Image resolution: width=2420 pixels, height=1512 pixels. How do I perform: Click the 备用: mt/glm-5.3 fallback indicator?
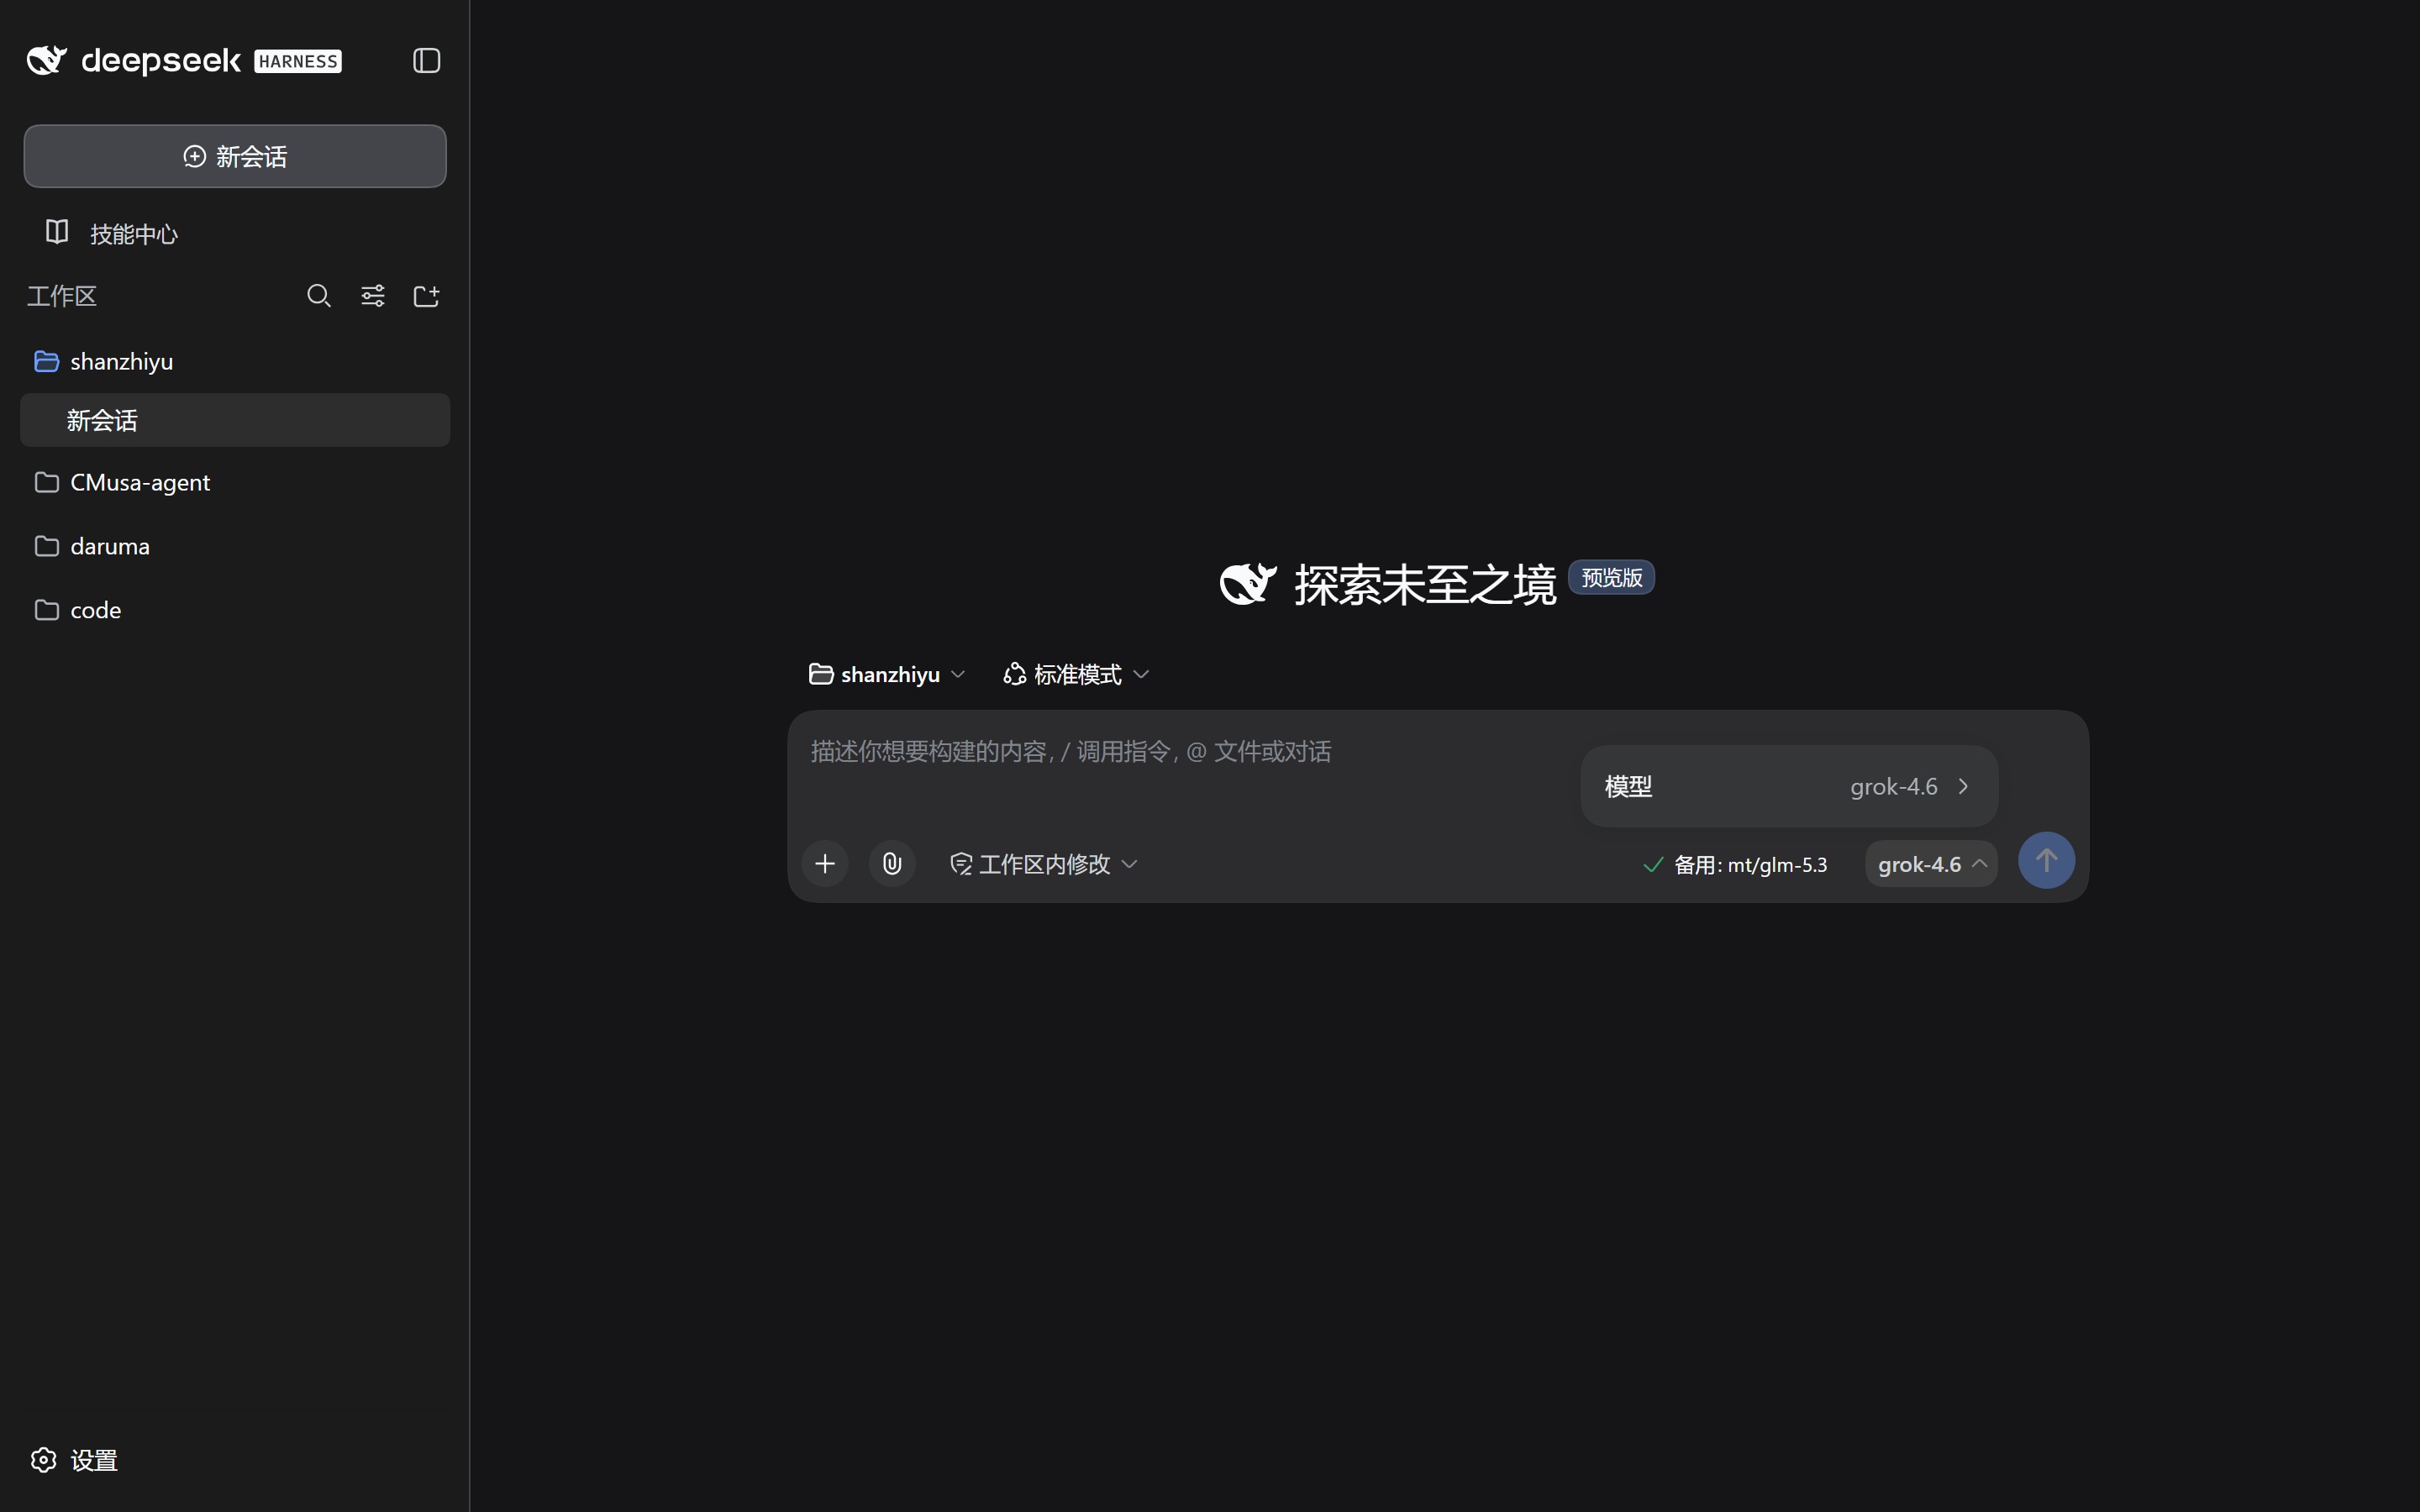point(1735,864)
